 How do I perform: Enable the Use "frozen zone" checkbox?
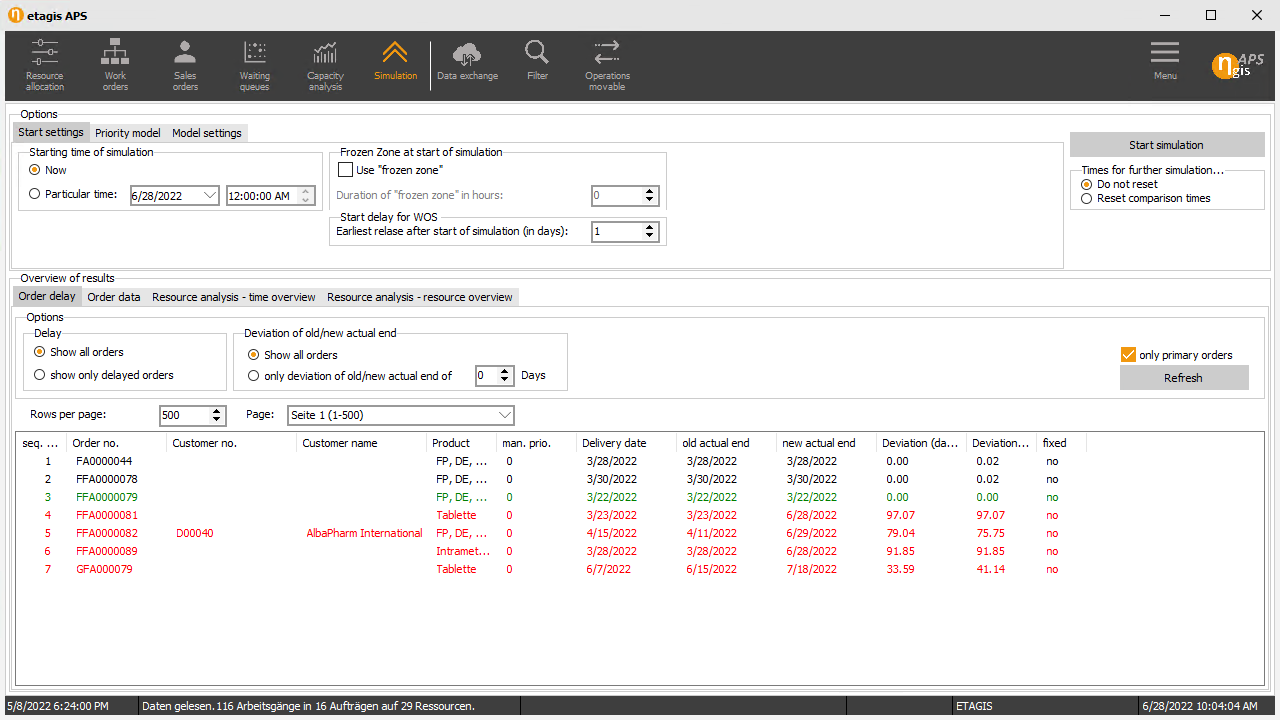[x=346, y=170]
